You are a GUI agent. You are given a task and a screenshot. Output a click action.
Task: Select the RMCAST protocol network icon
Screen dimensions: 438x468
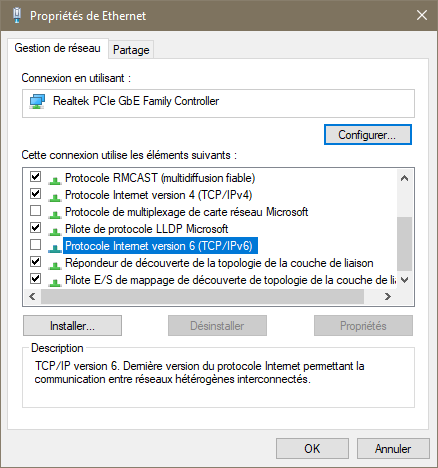(55, 180)
